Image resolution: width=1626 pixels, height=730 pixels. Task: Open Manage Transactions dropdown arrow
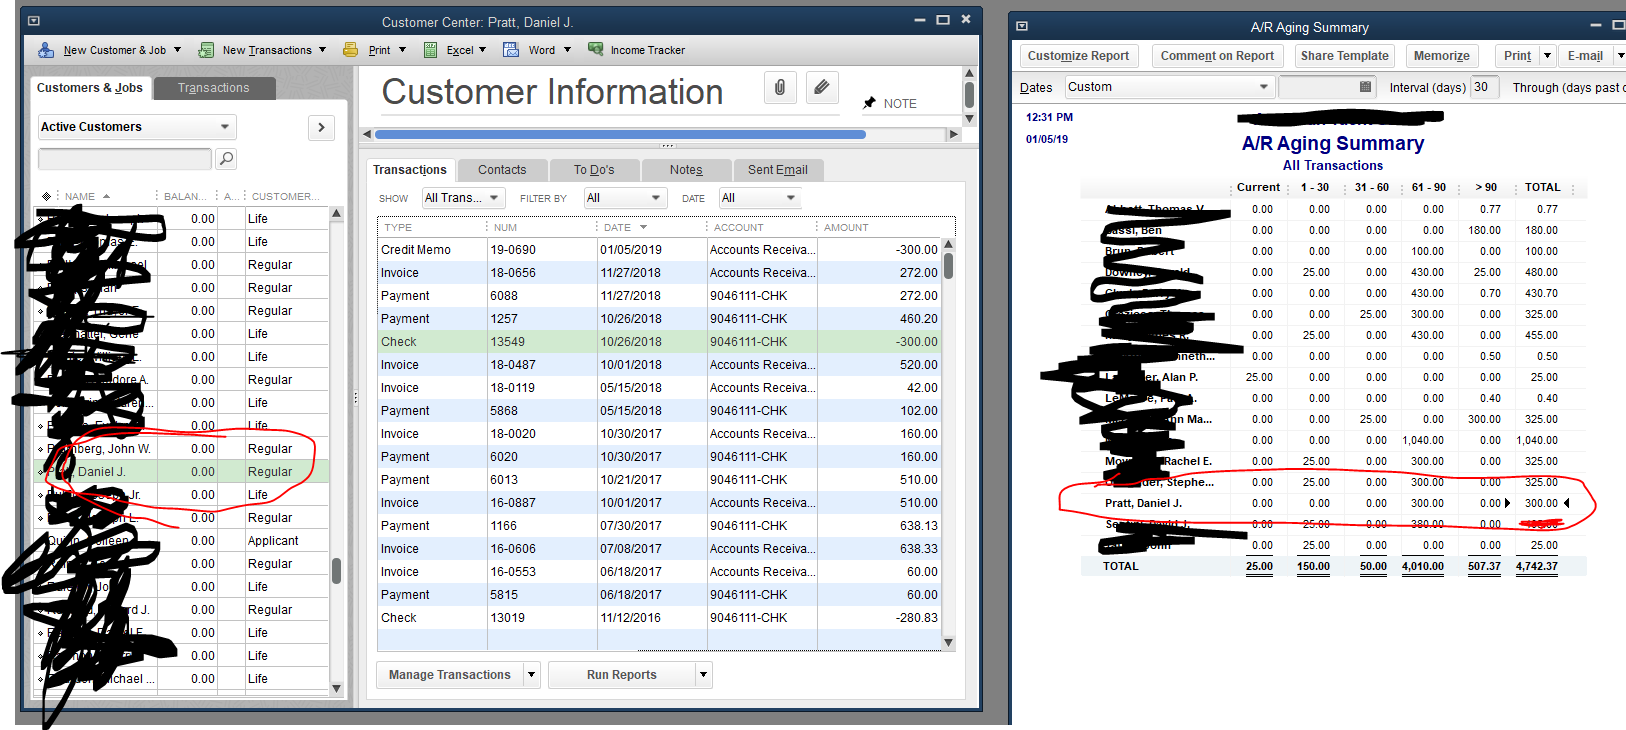[531, 675]
